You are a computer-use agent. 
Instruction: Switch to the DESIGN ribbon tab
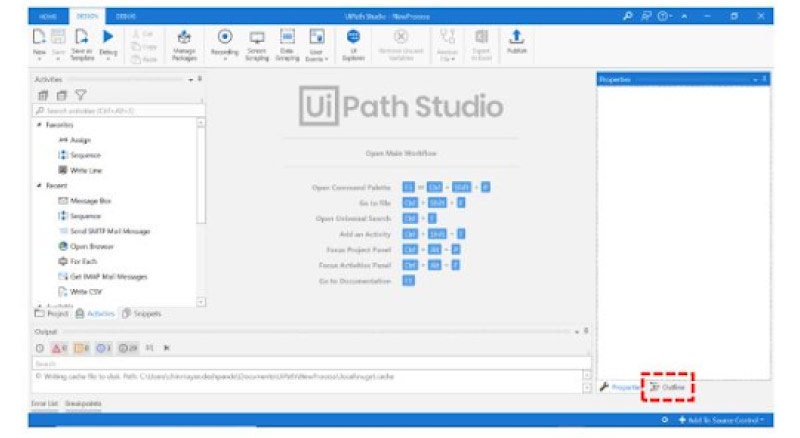click(87, 16)
